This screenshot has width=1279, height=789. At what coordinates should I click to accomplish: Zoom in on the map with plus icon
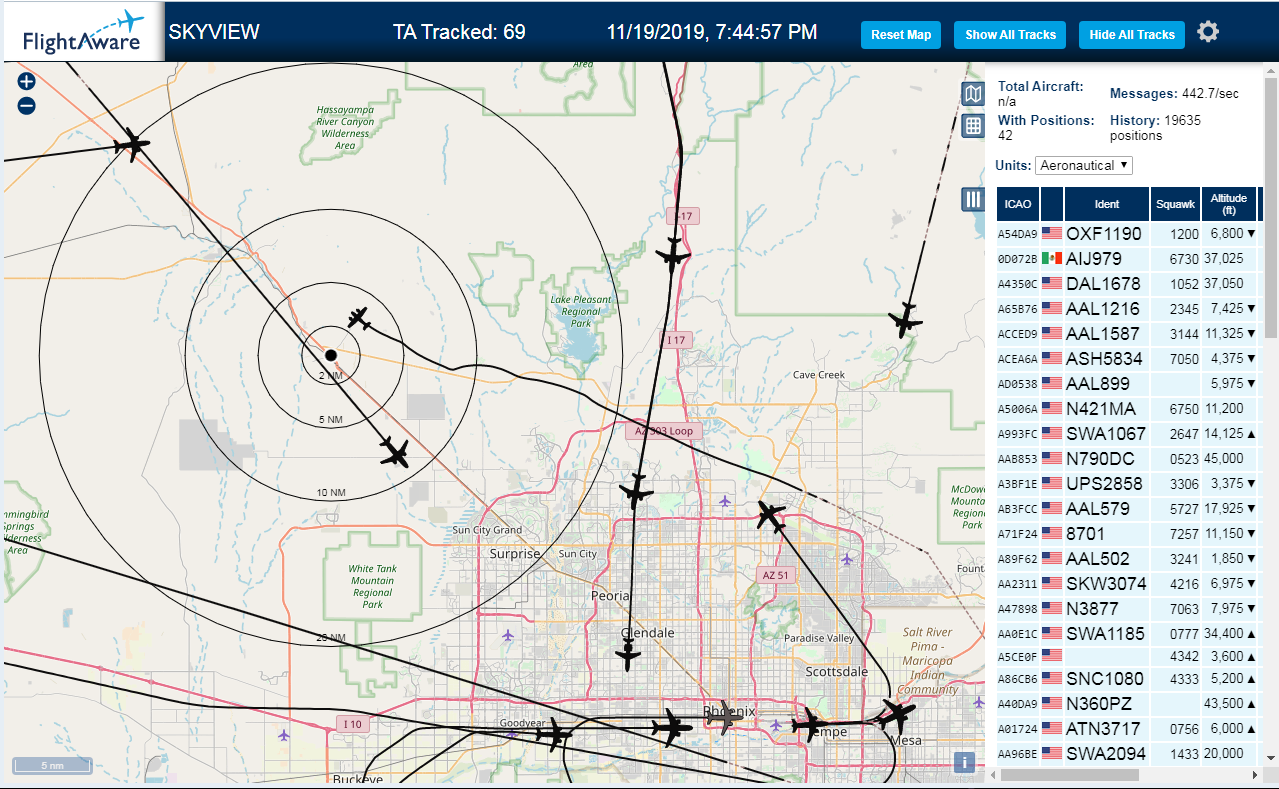click(27, 81)
